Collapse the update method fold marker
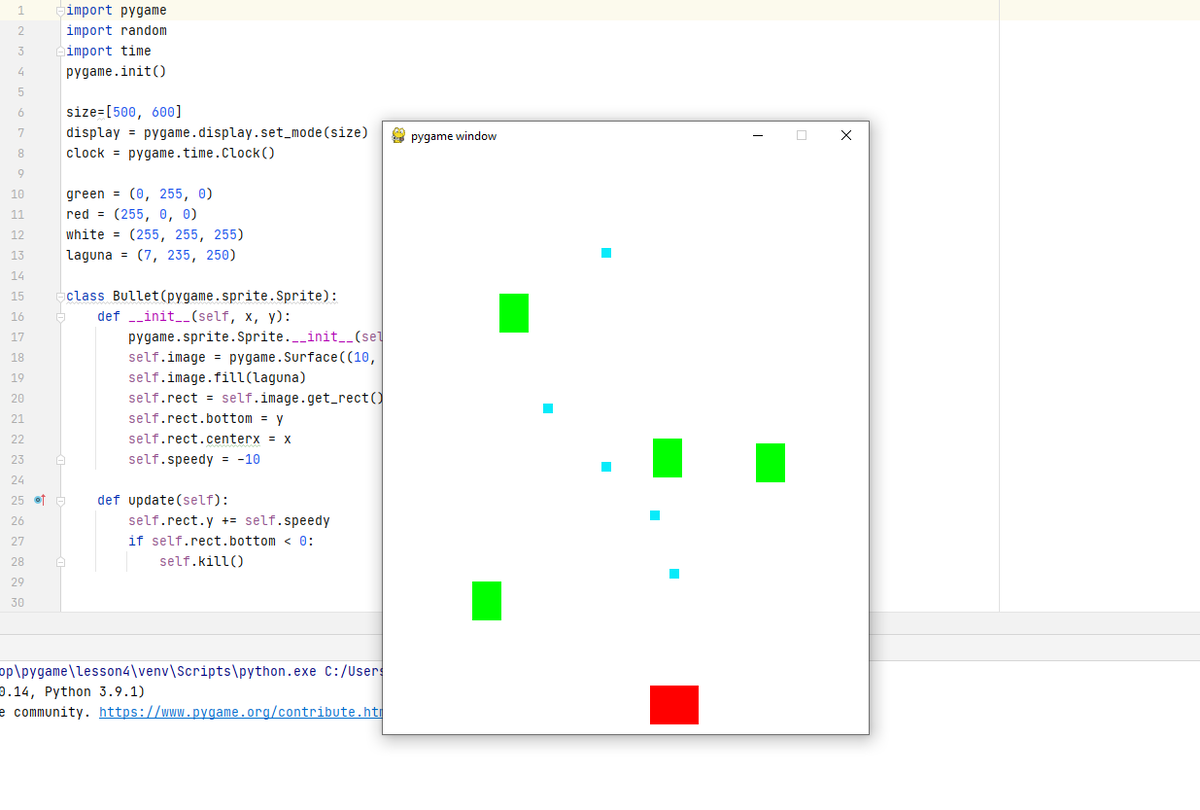The image size is (1200, 810). pos(60,500)
